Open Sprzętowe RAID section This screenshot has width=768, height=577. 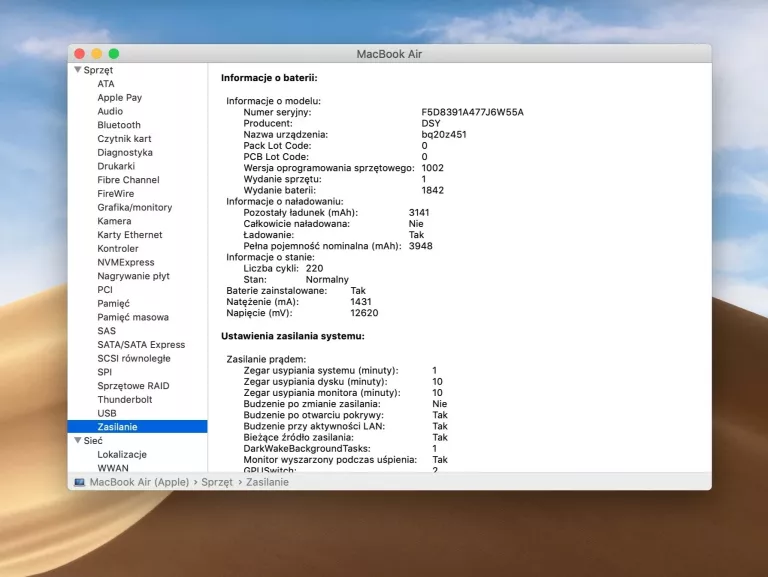[x=133, y=385]
